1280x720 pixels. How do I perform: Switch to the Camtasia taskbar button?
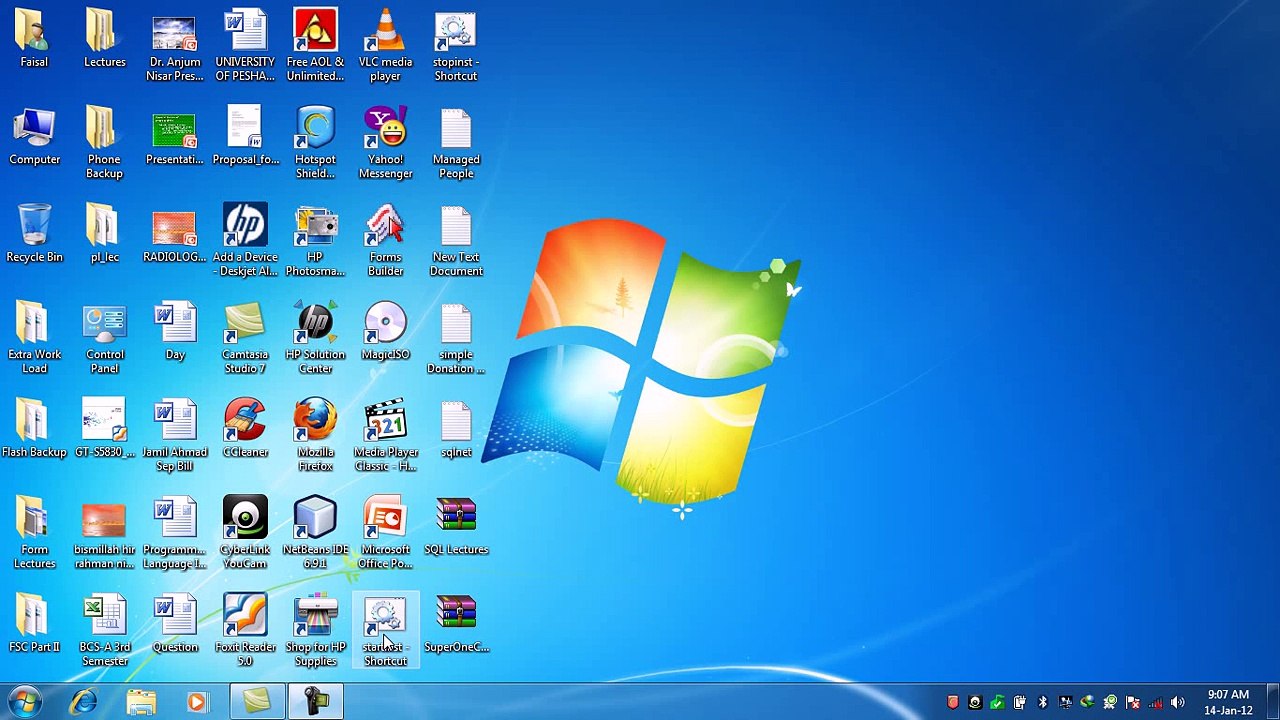click(x=257, y=702)
